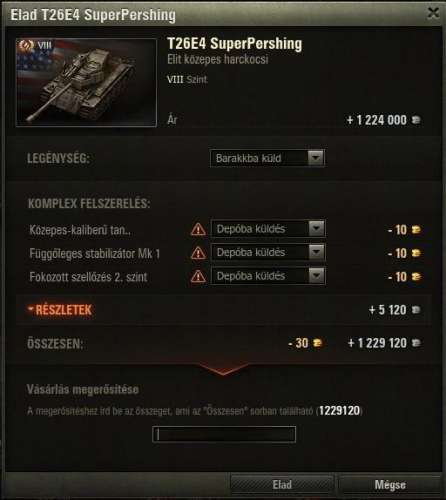Click warning icon beside Fokozott szellőzés
Image resolution: width=446 pixels, height=500 pixels.
[198, 276]
